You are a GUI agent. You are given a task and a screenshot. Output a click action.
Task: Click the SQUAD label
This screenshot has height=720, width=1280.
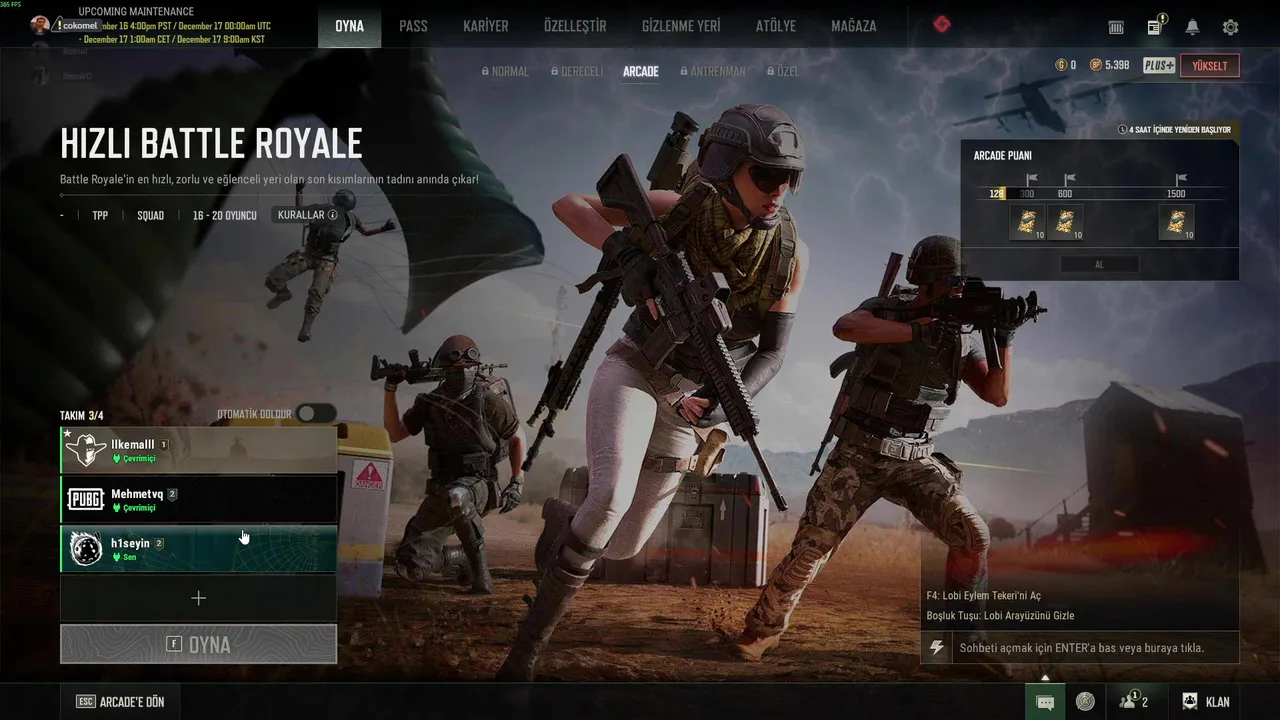coord(151,215)
